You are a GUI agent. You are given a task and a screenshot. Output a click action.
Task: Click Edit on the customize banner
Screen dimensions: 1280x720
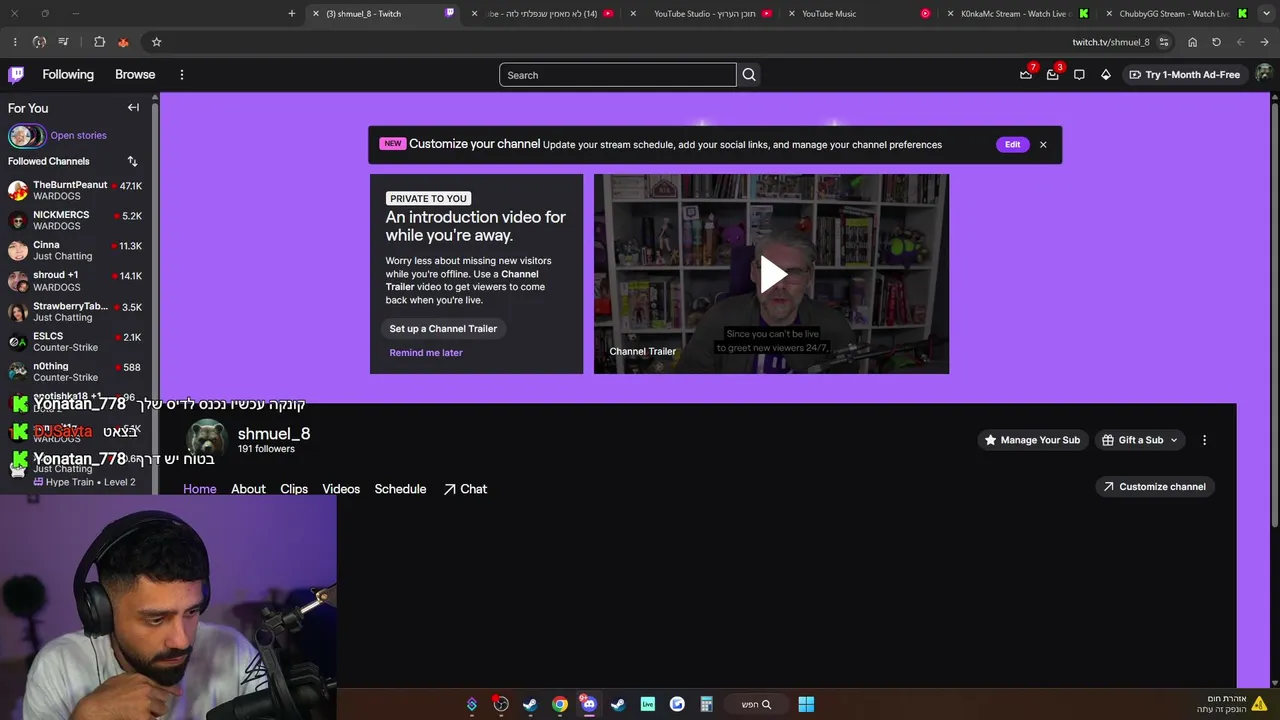point(1013,145)
